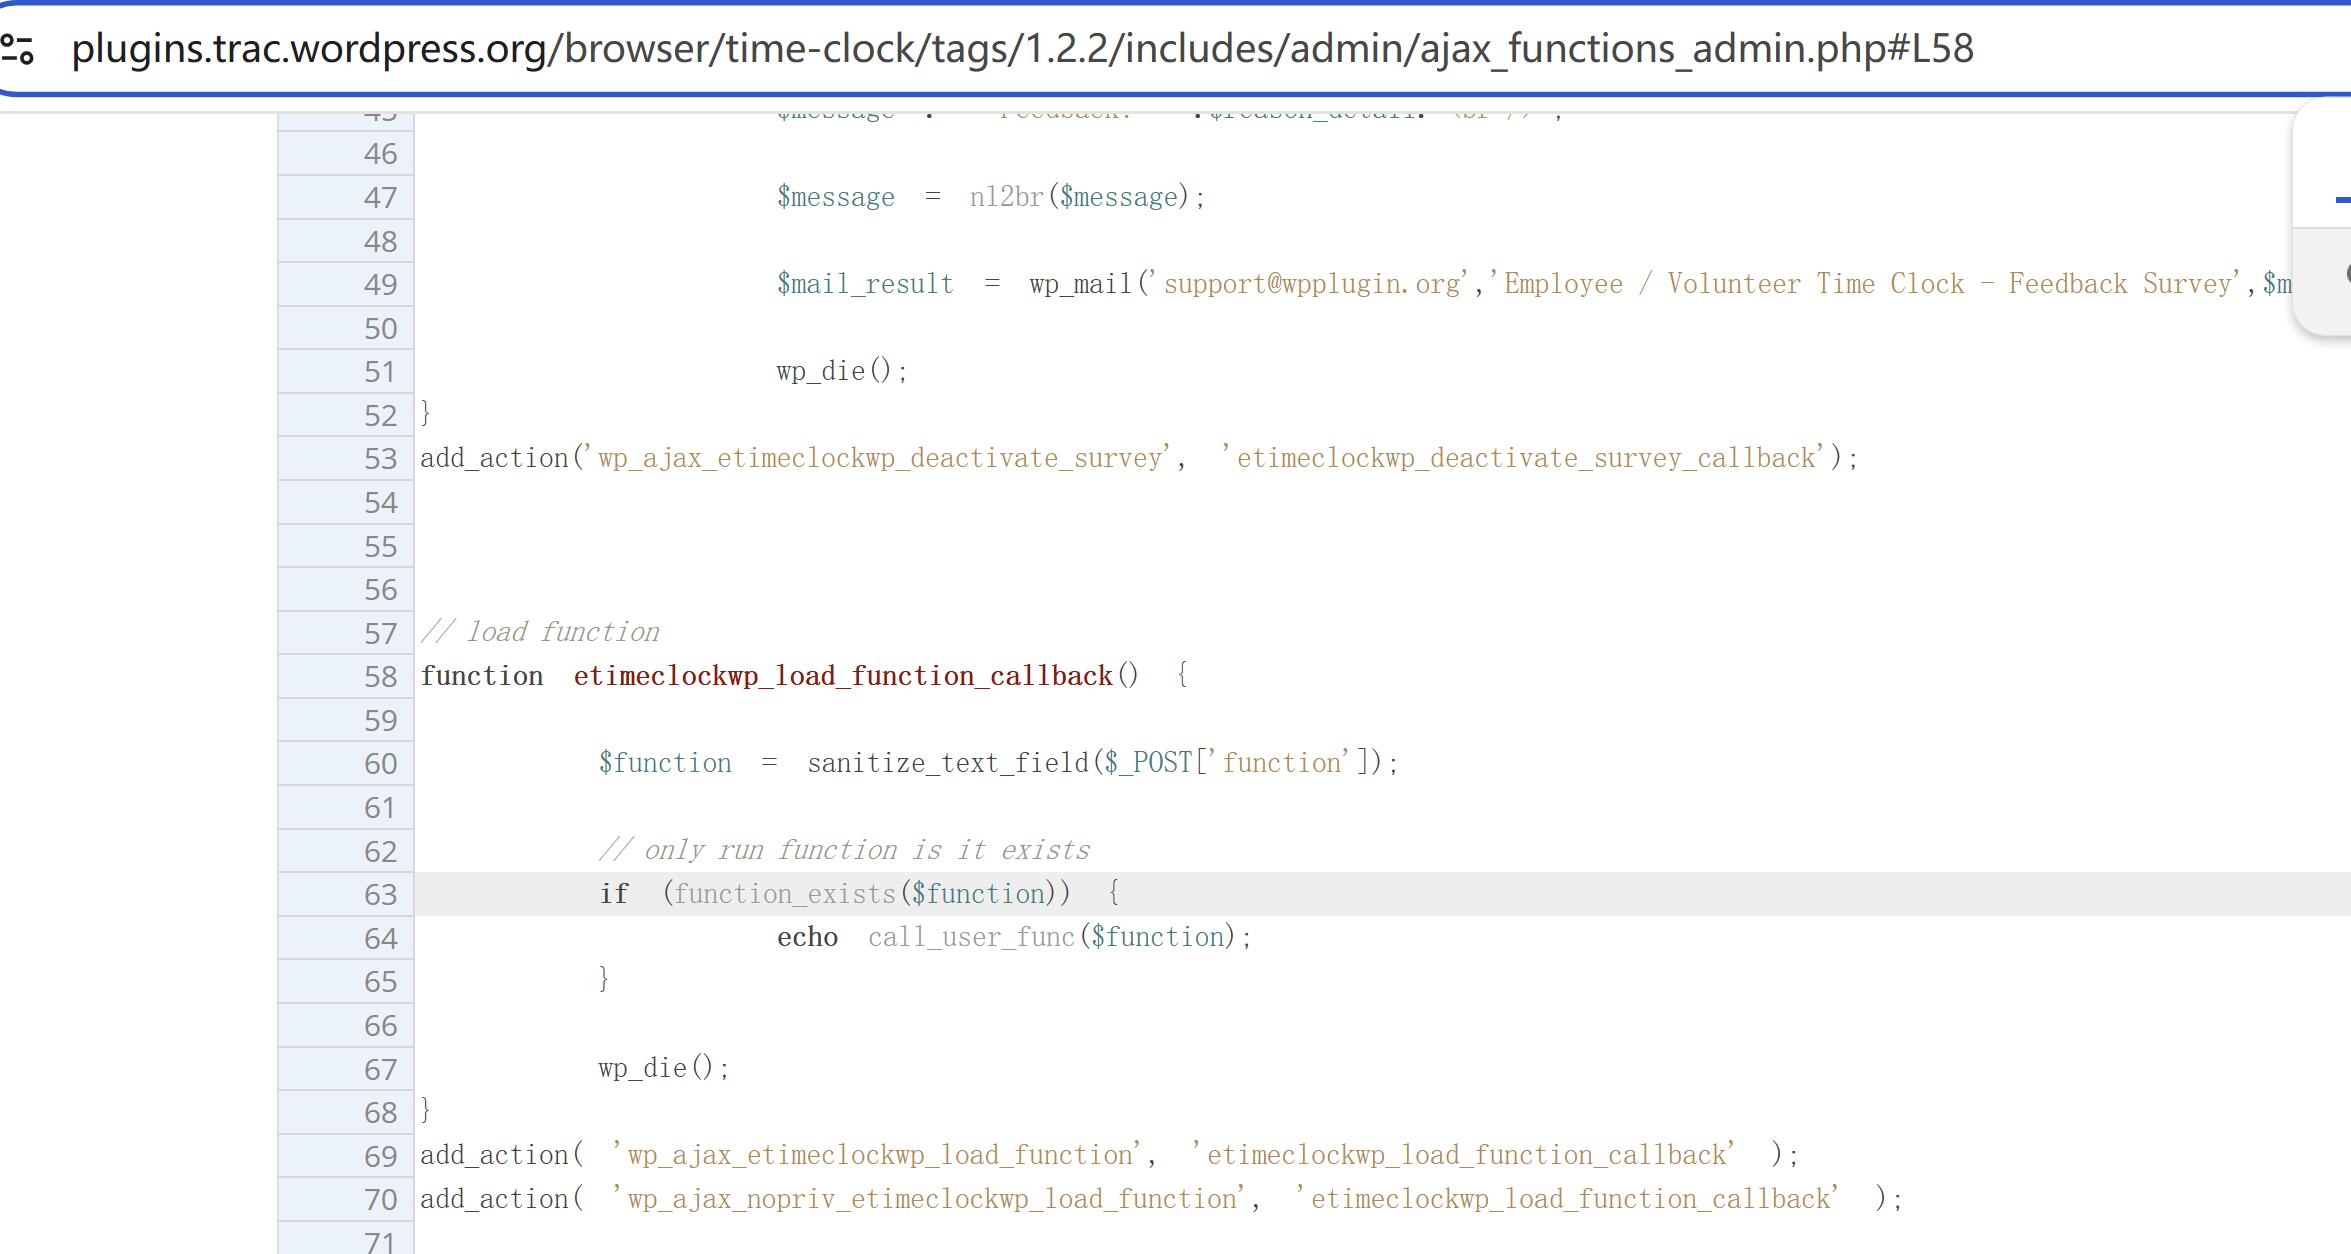Viewport: 2351px width, 1254px height.
Task: Click call_user_func($function) on line 64
Action: pos(1052,937)
